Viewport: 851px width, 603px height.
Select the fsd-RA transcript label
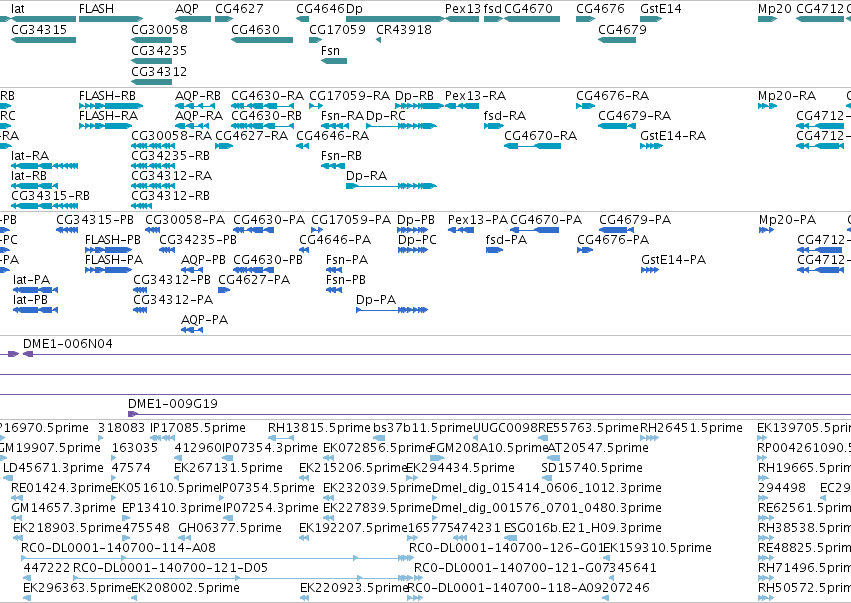pos(504,116)
